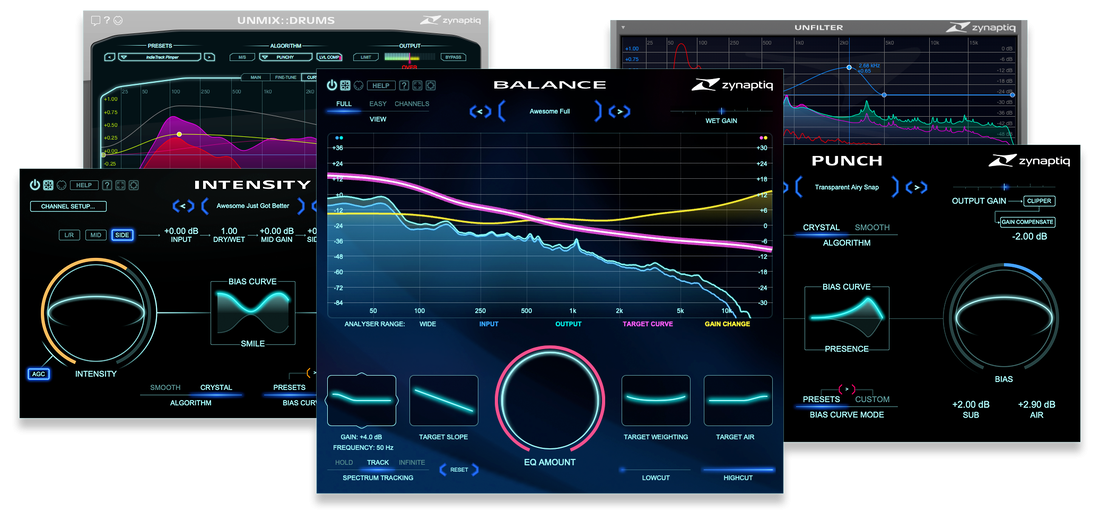Switch Balance view to Easy
This screenshot has width=1100, height=521.
coord(378,104)
